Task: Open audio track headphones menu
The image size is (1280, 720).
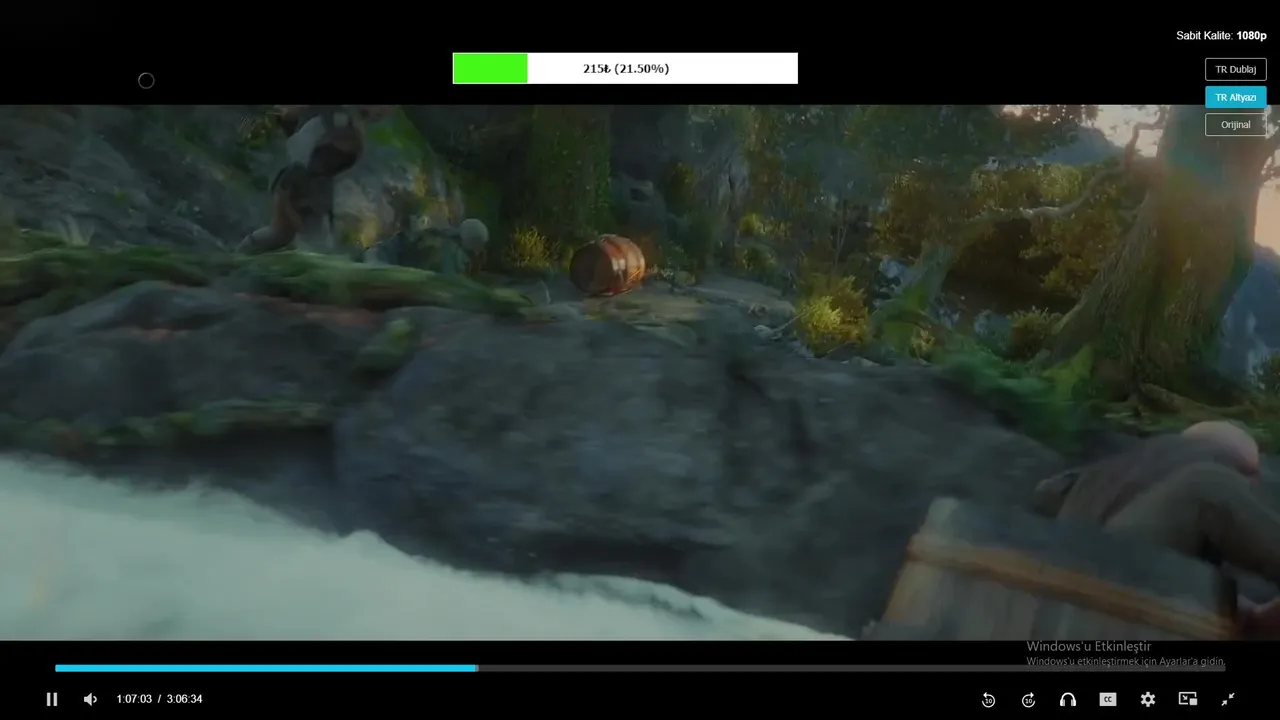Action: click(1068, 699)
